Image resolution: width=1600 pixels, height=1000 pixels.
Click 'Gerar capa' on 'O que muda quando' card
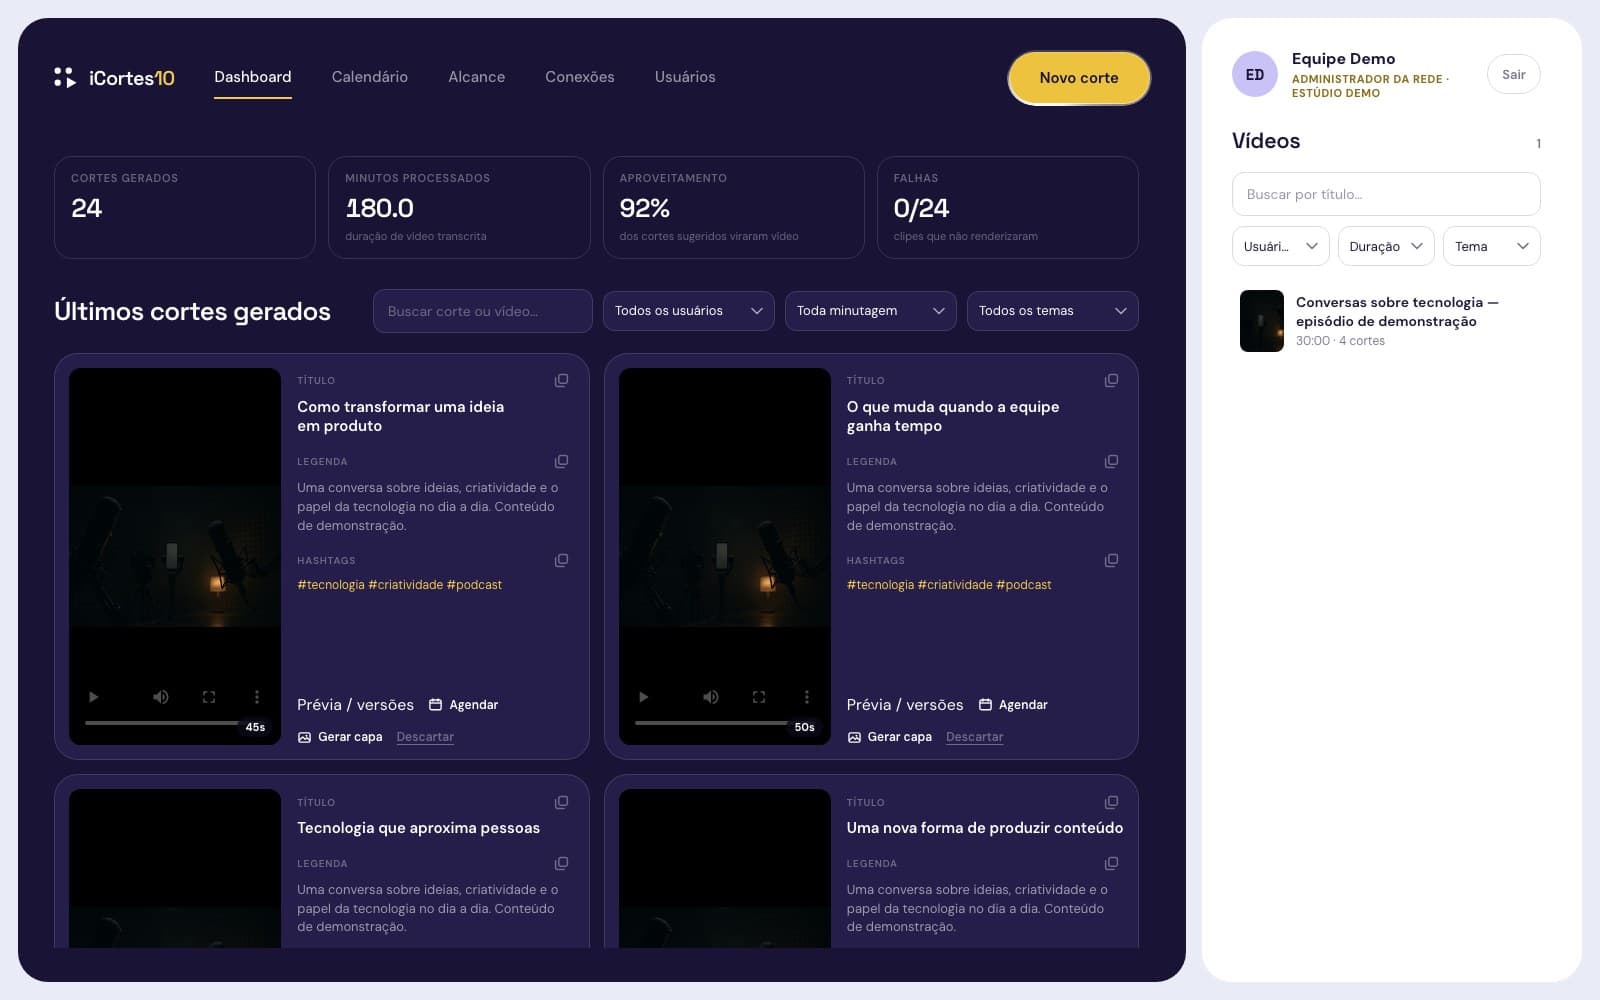pos(889,737)
